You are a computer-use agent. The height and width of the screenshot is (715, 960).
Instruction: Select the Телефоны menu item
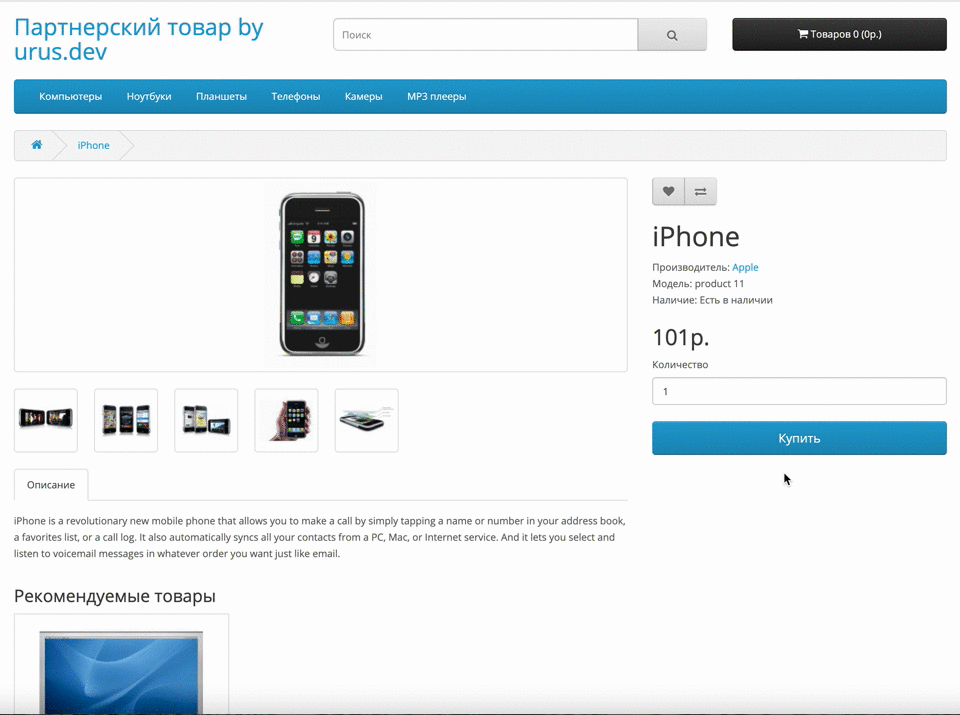coord(296,96)
